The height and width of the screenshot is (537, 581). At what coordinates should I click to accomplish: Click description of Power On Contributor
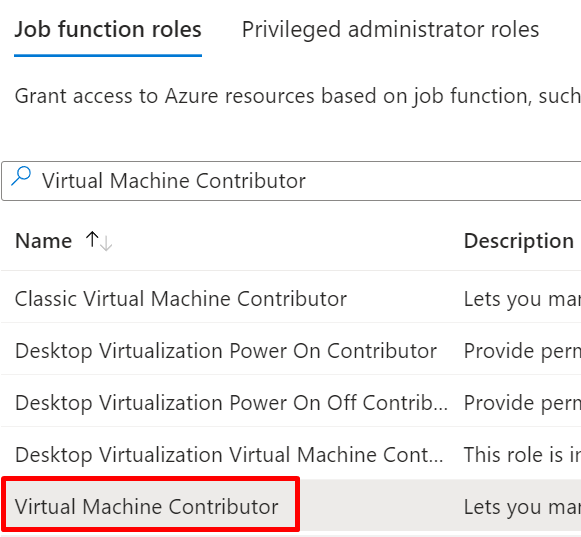(x=522, y=351)
